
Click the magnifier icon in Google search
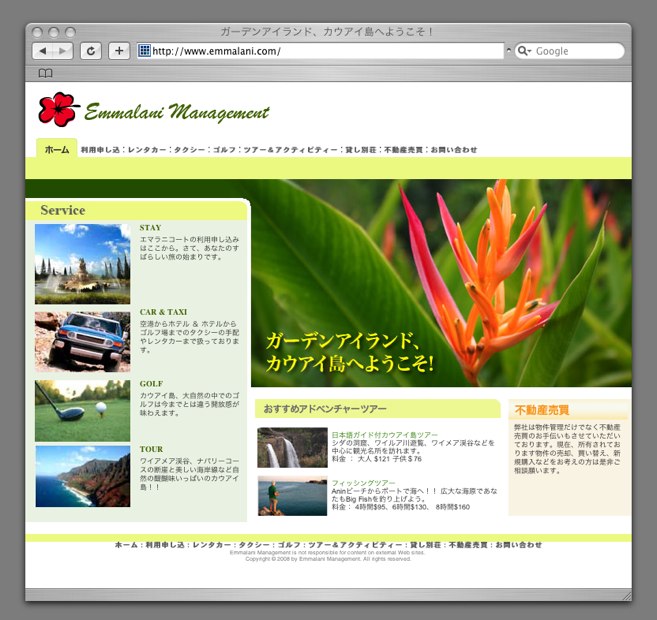click(523, 51)
